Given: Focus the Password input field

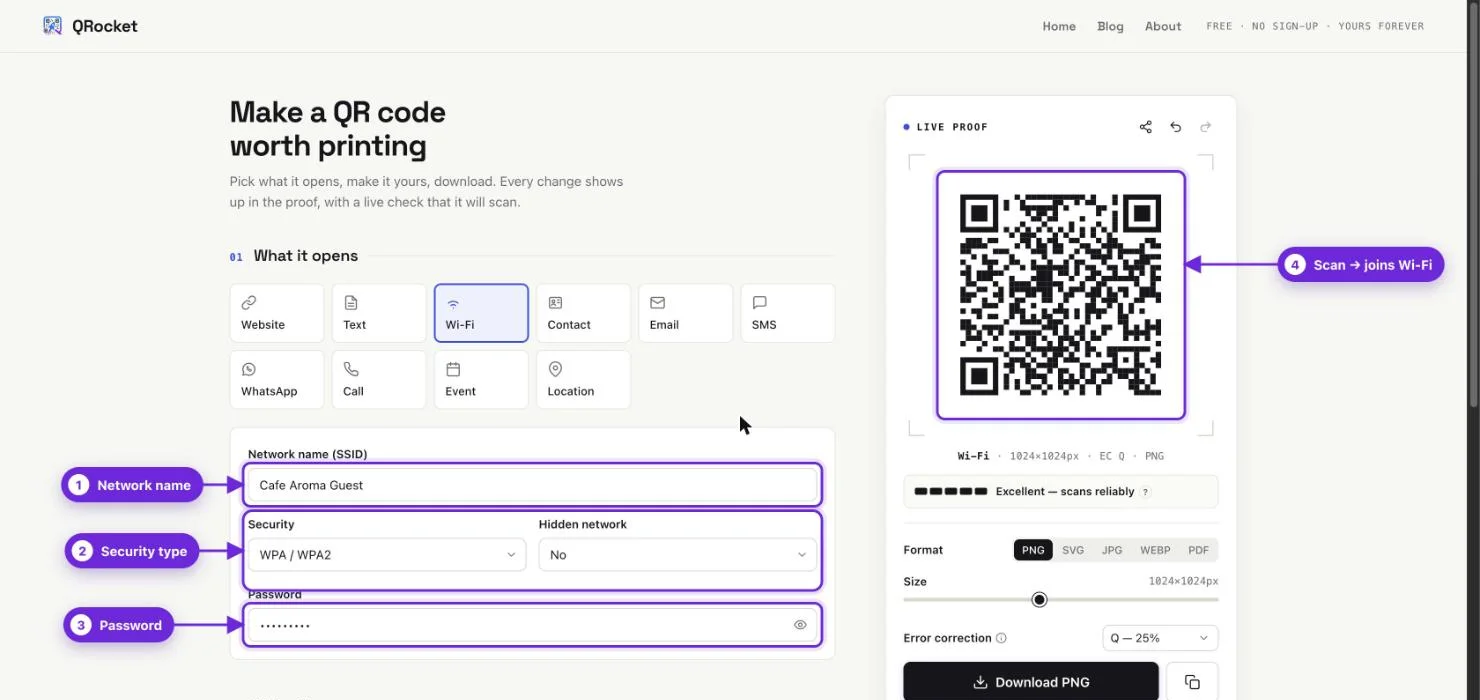Looking at the screenshot, I should tap(532, 625).
